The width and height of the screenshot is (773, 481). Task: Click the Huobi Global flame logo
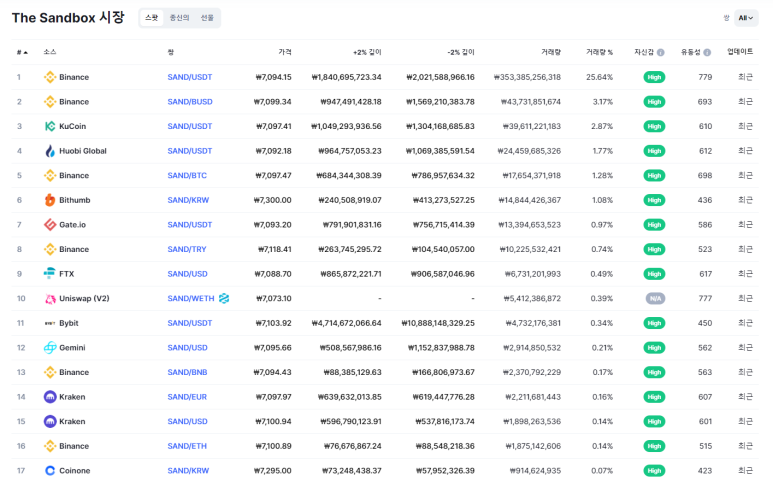click(50, 151)
